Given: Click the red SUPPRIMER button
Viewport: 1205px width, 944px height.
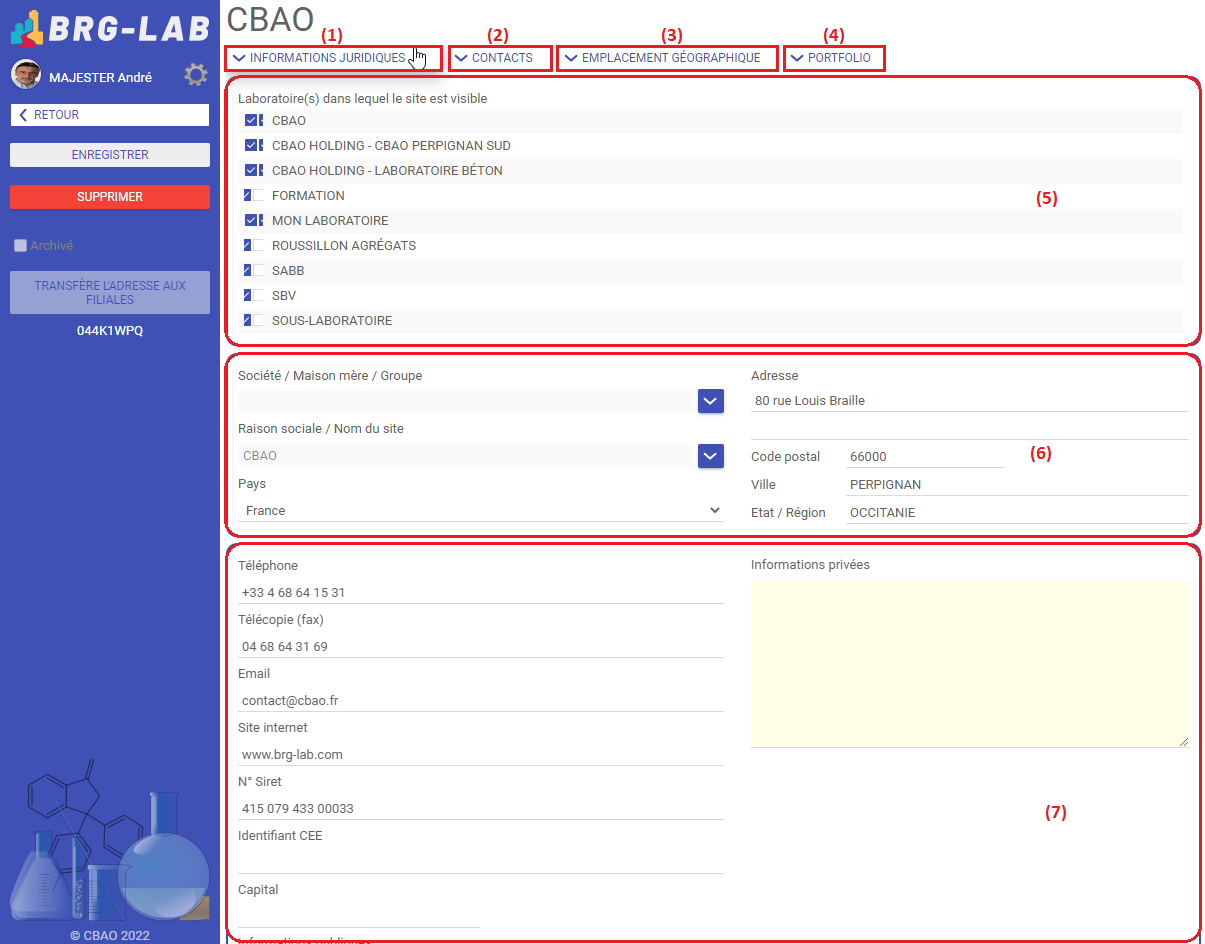Looking at the screenshot, I should (x=110, y=197).
